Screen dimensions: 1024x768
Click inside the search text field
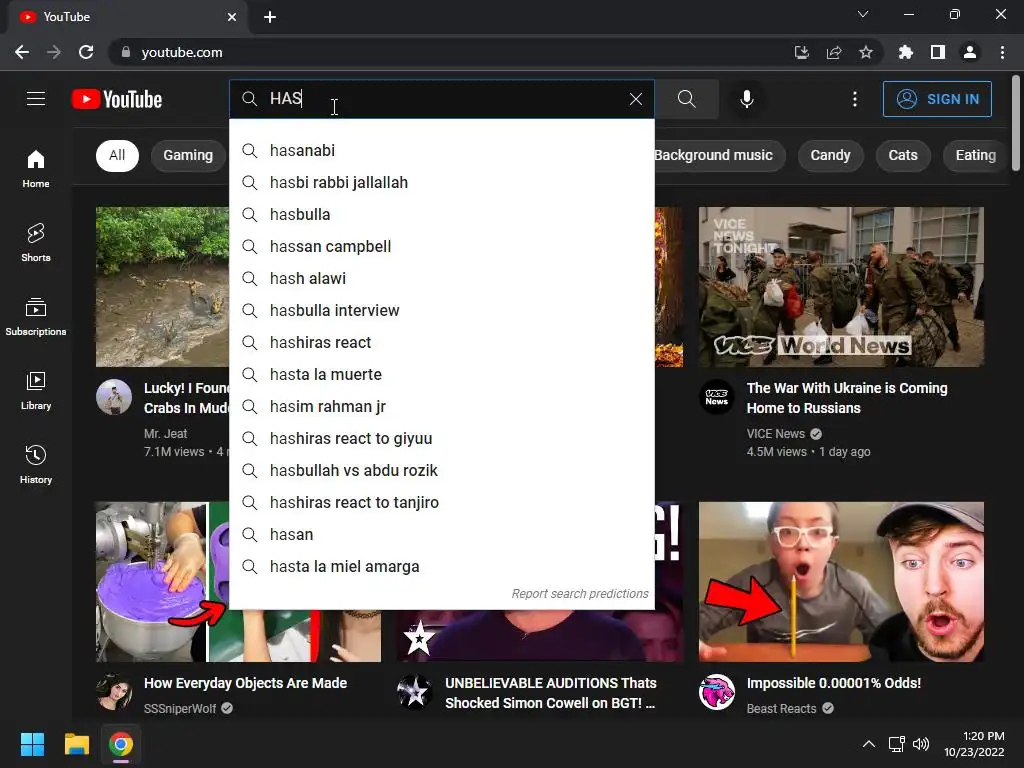tap(444, 99)
